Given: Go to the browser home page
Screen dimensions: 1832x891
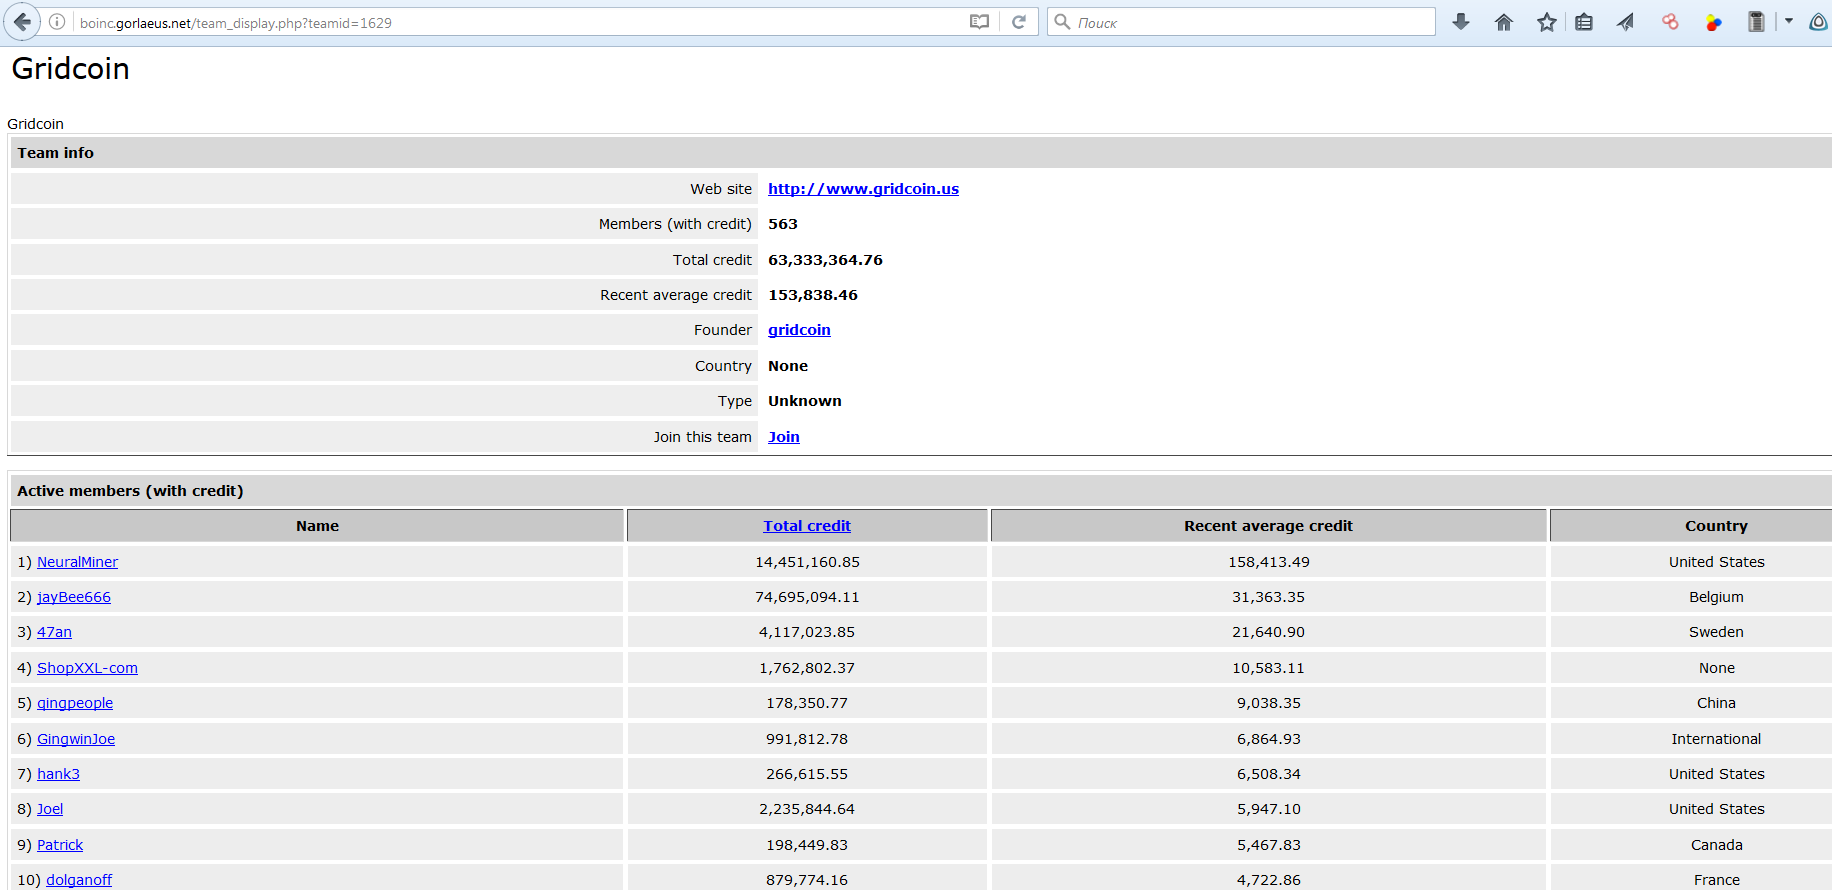Looking at the screenshot, I should (x=1504, y=22).
